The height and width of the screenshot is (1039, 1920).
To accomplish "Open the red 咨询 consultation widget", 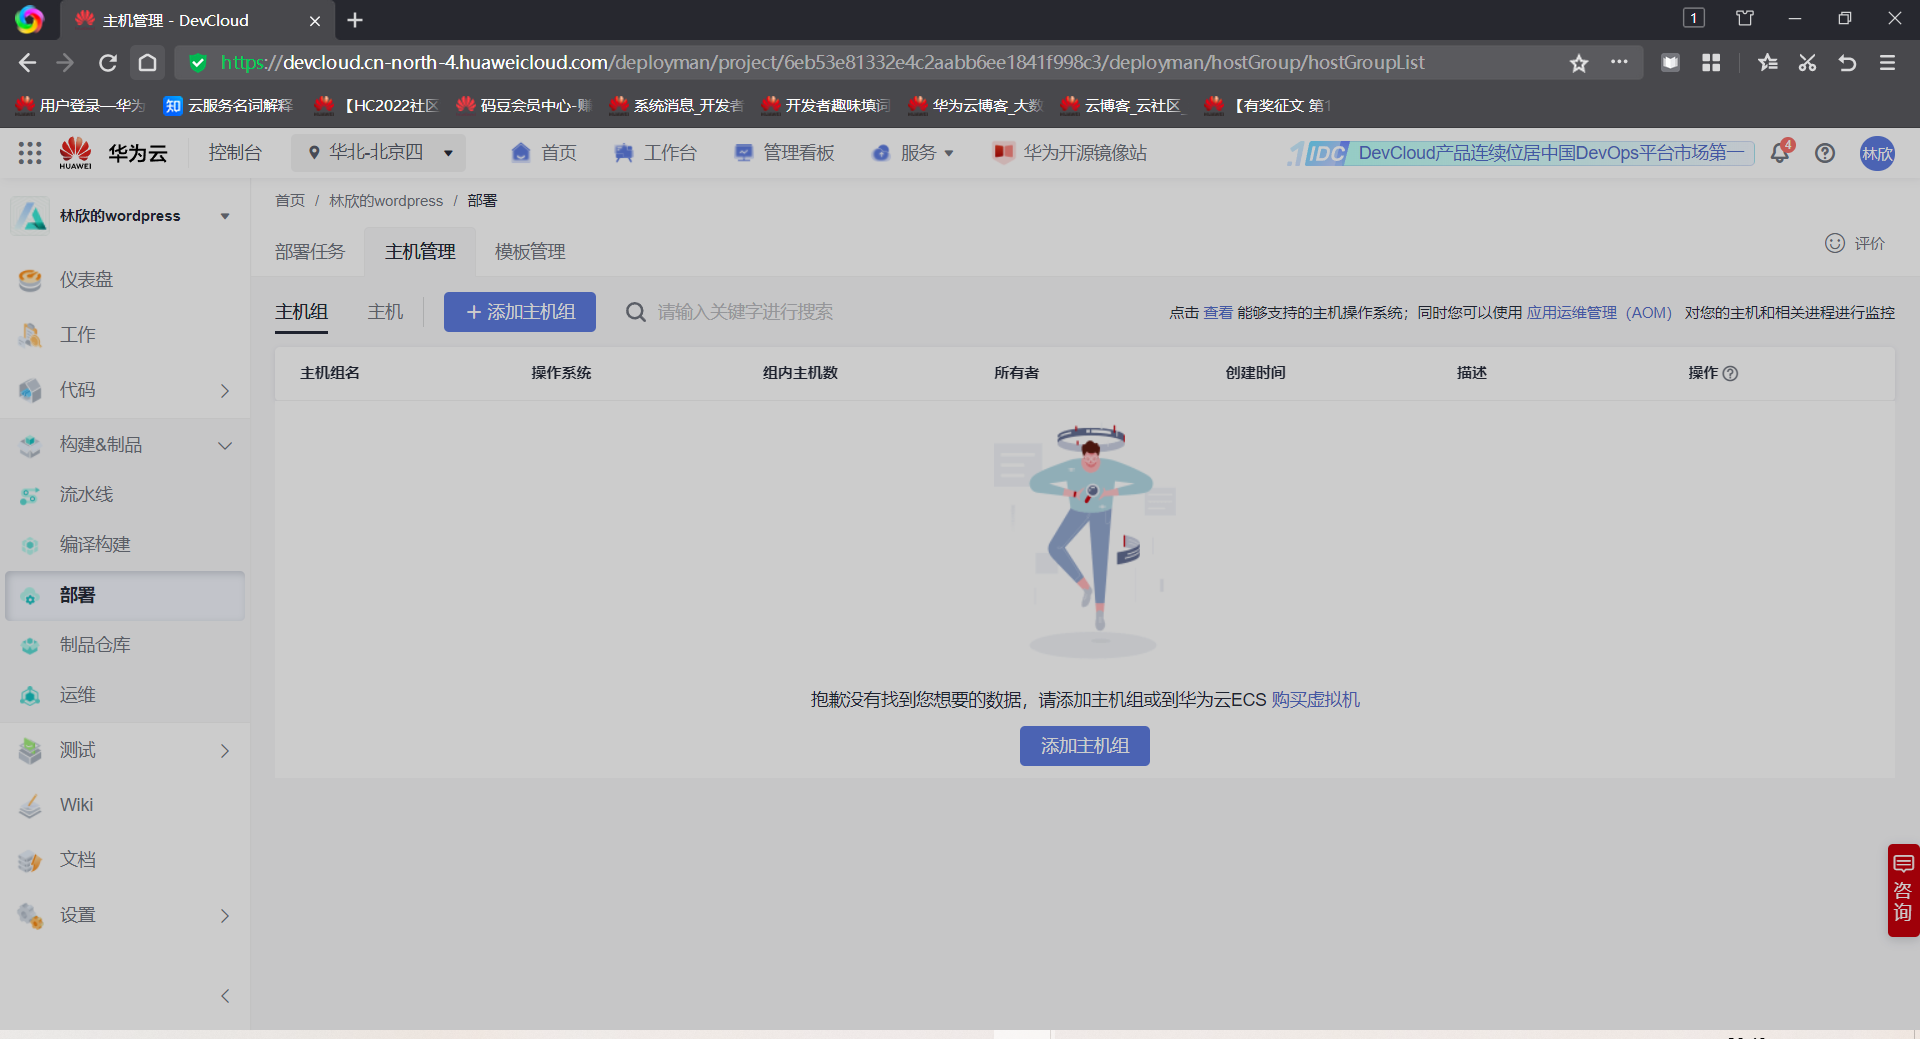I will pos(1903,890).
